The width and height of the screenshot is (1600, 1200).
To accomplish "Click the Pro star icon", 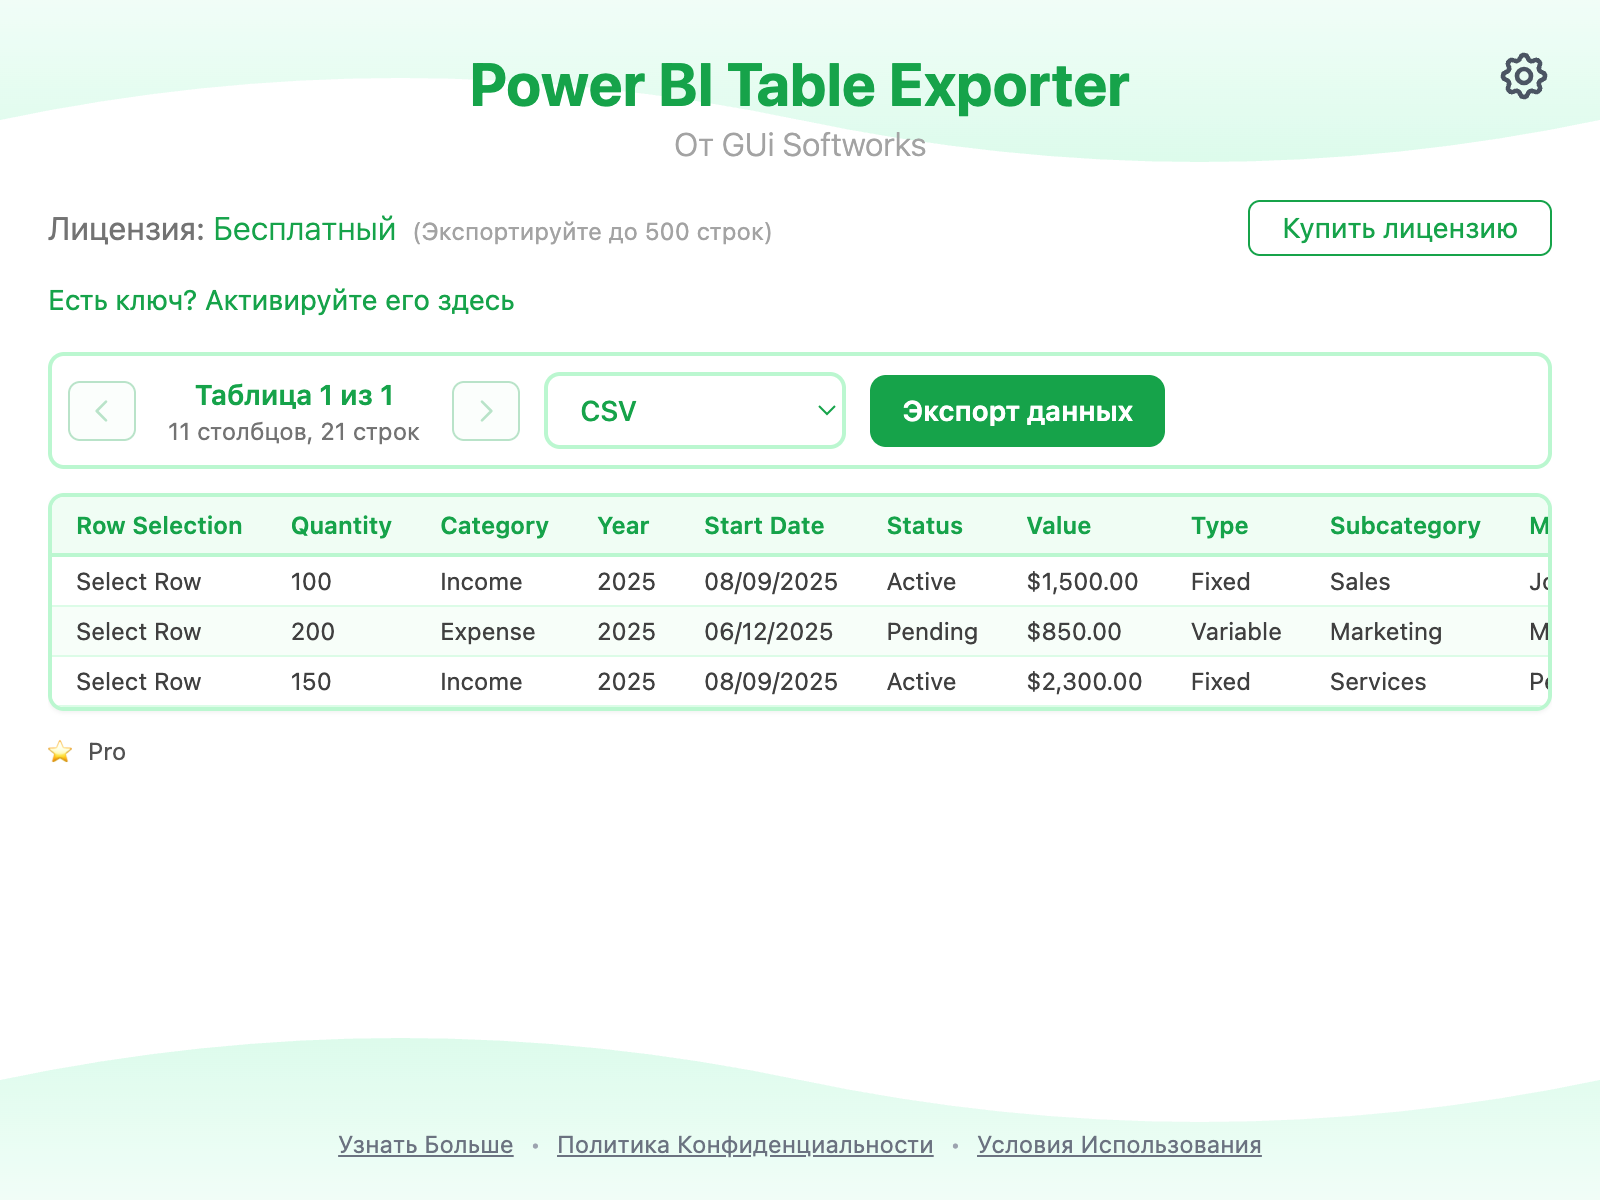I will coord(60,752).
